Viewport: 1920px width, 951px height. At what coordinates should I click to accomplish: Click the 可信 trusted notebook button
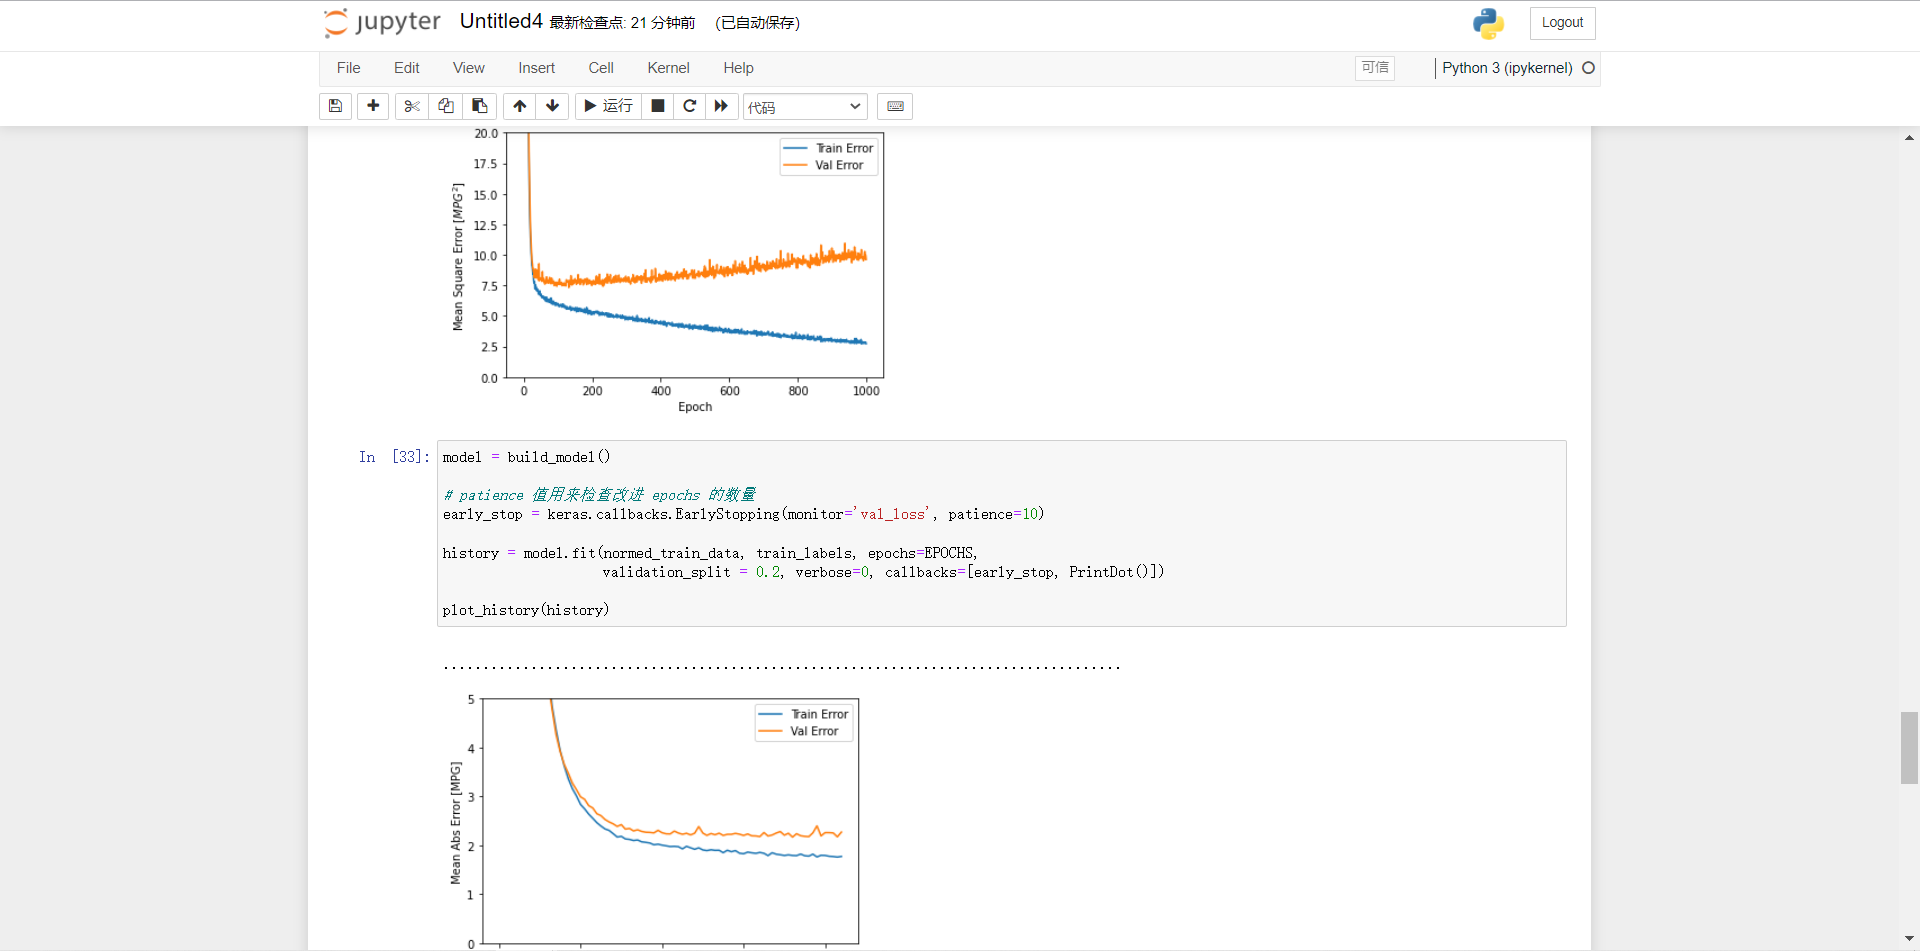pyautogui.click(x=1375, y=67)
